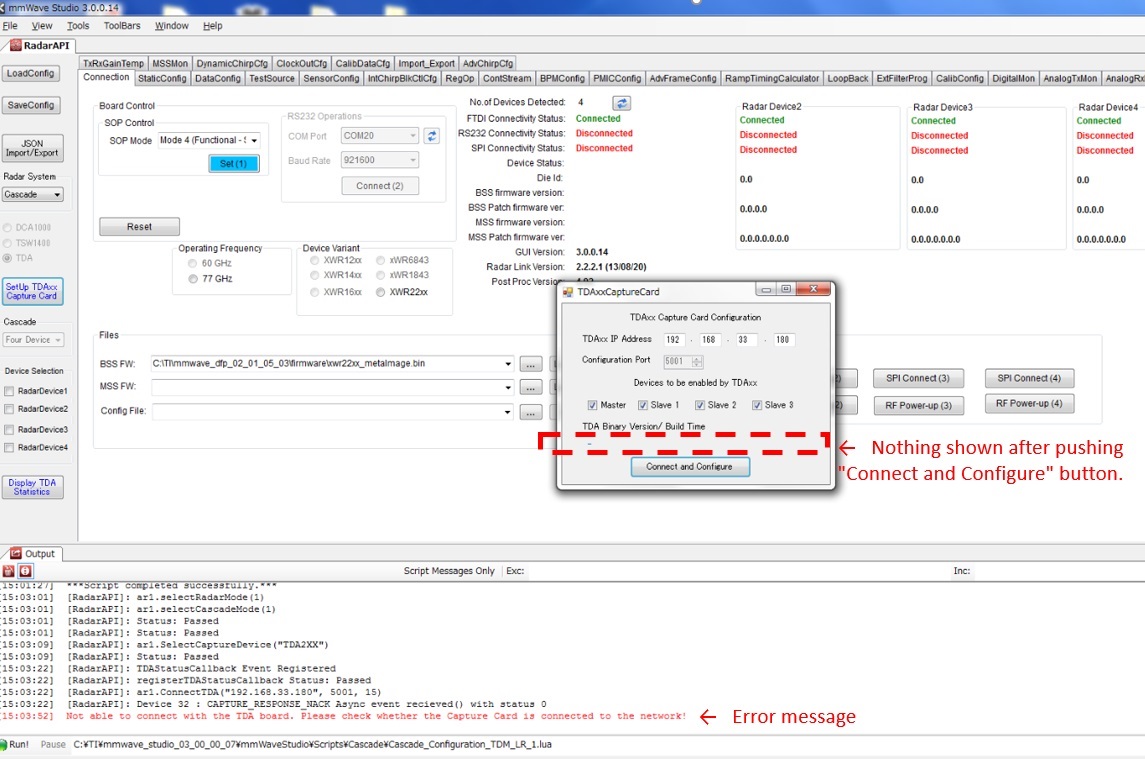Click the Connect and Configure button
Image resolution: width=1145 pixels, height=759 pixels.
690,465
